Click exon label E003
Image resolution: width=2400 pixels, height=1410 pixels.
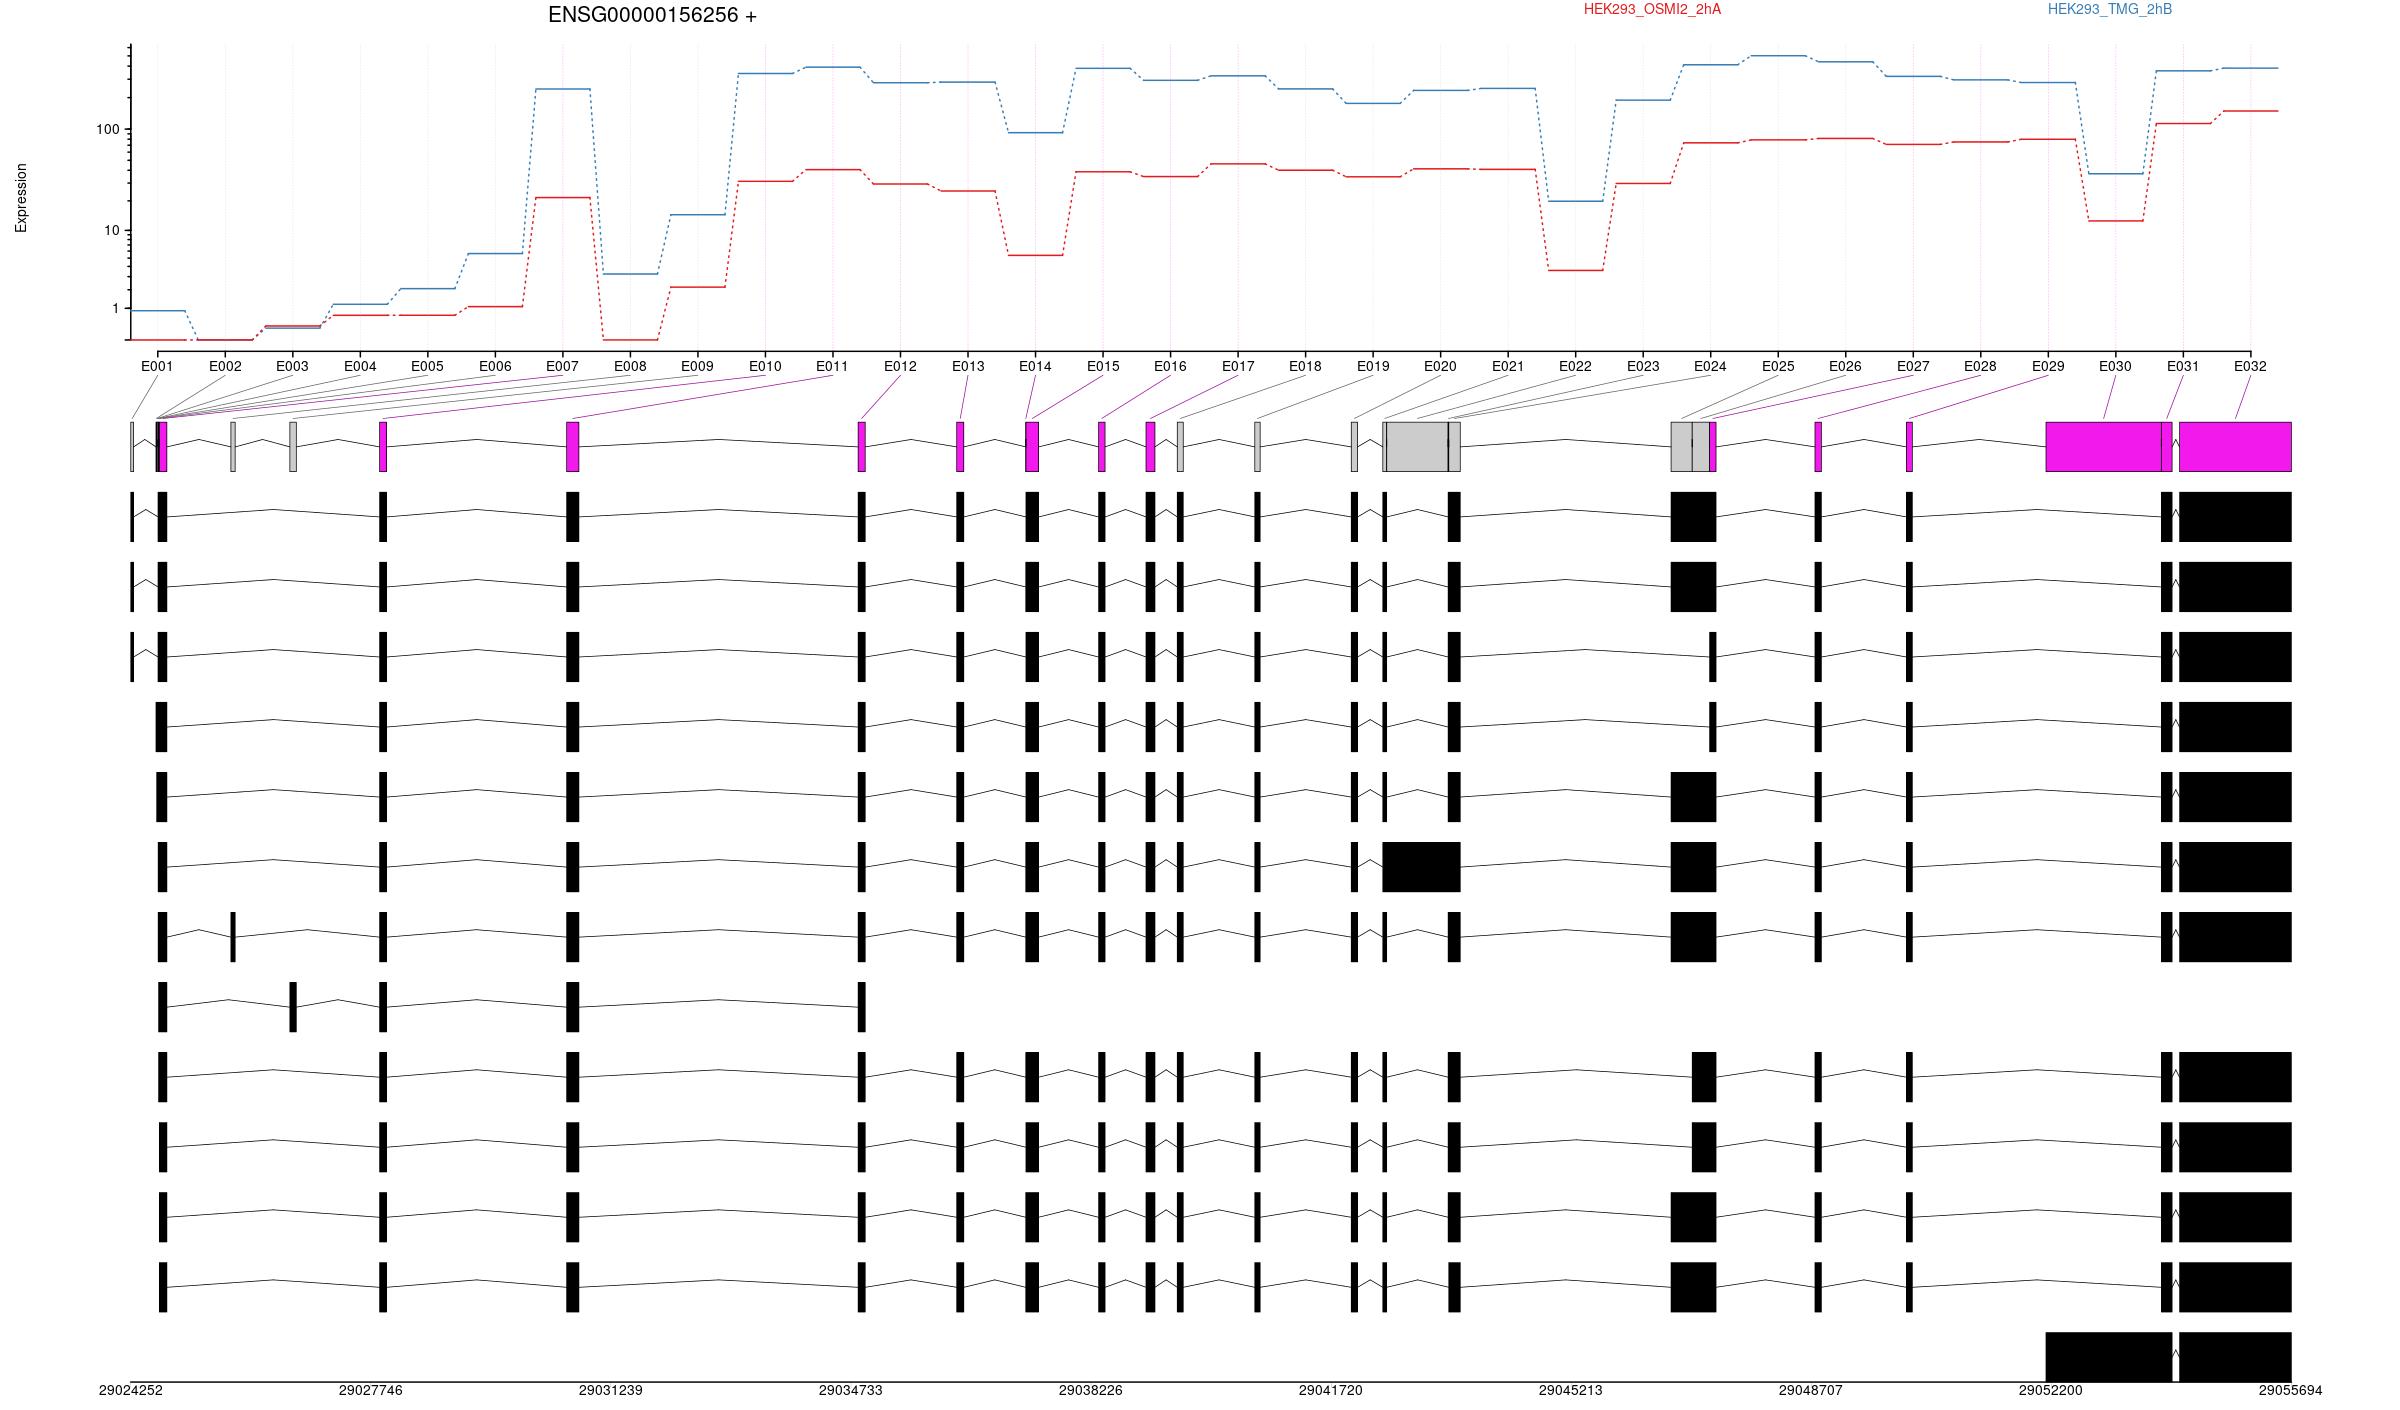pyautogui.click(x=292, y=366)
